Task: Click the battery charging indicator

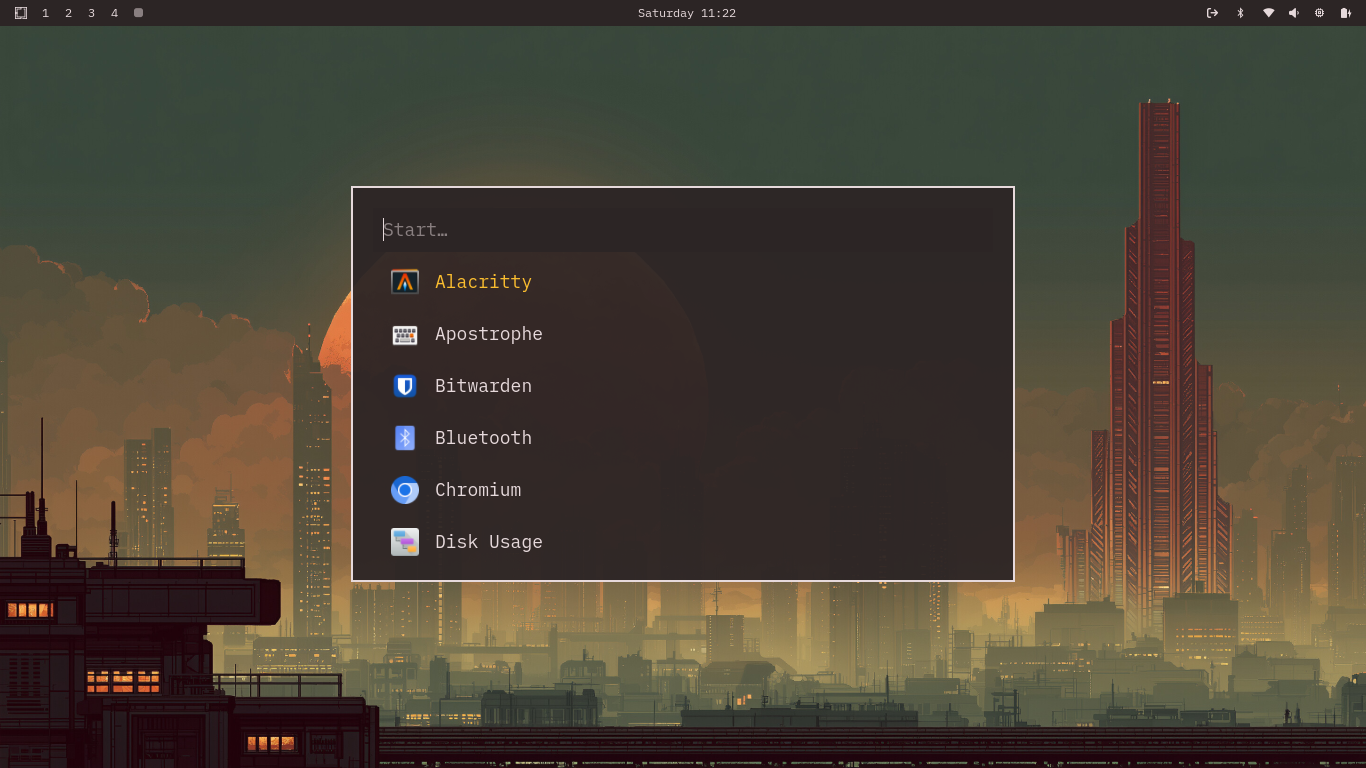Action: (x=1345, y=13)
